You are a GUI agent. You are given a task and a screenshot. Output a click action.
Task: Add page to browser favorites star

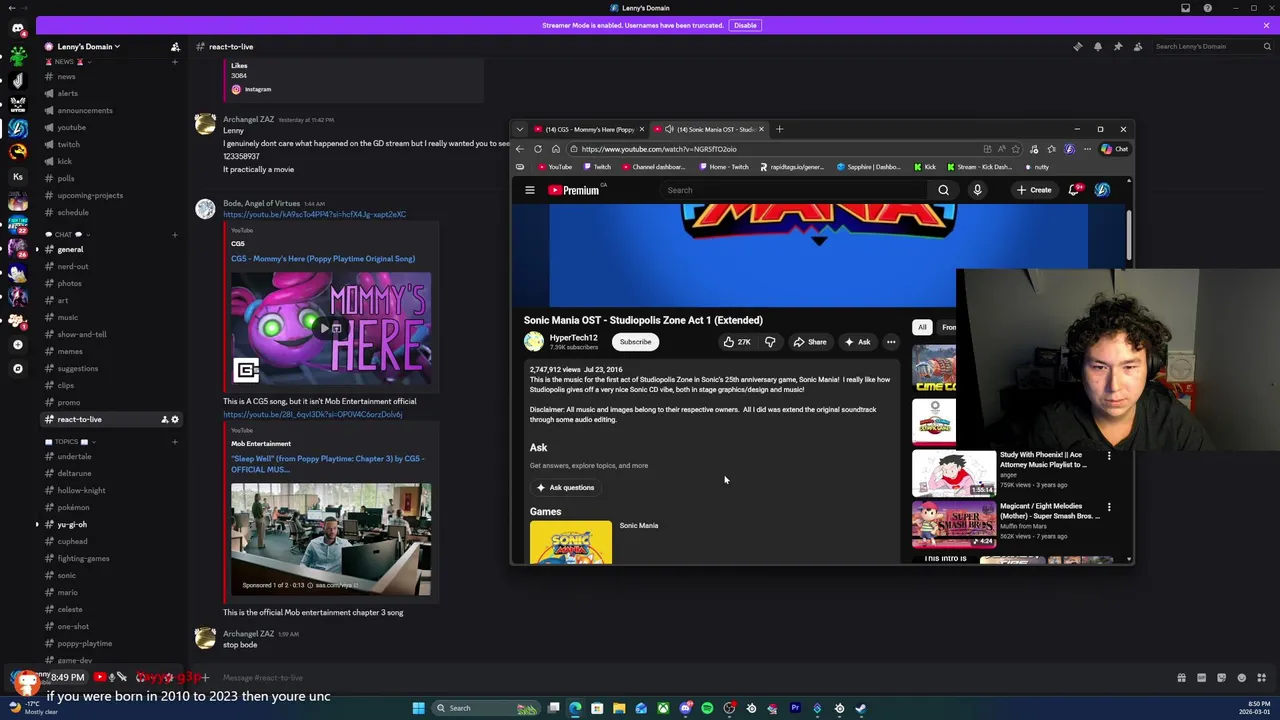tap(1016, 149)
